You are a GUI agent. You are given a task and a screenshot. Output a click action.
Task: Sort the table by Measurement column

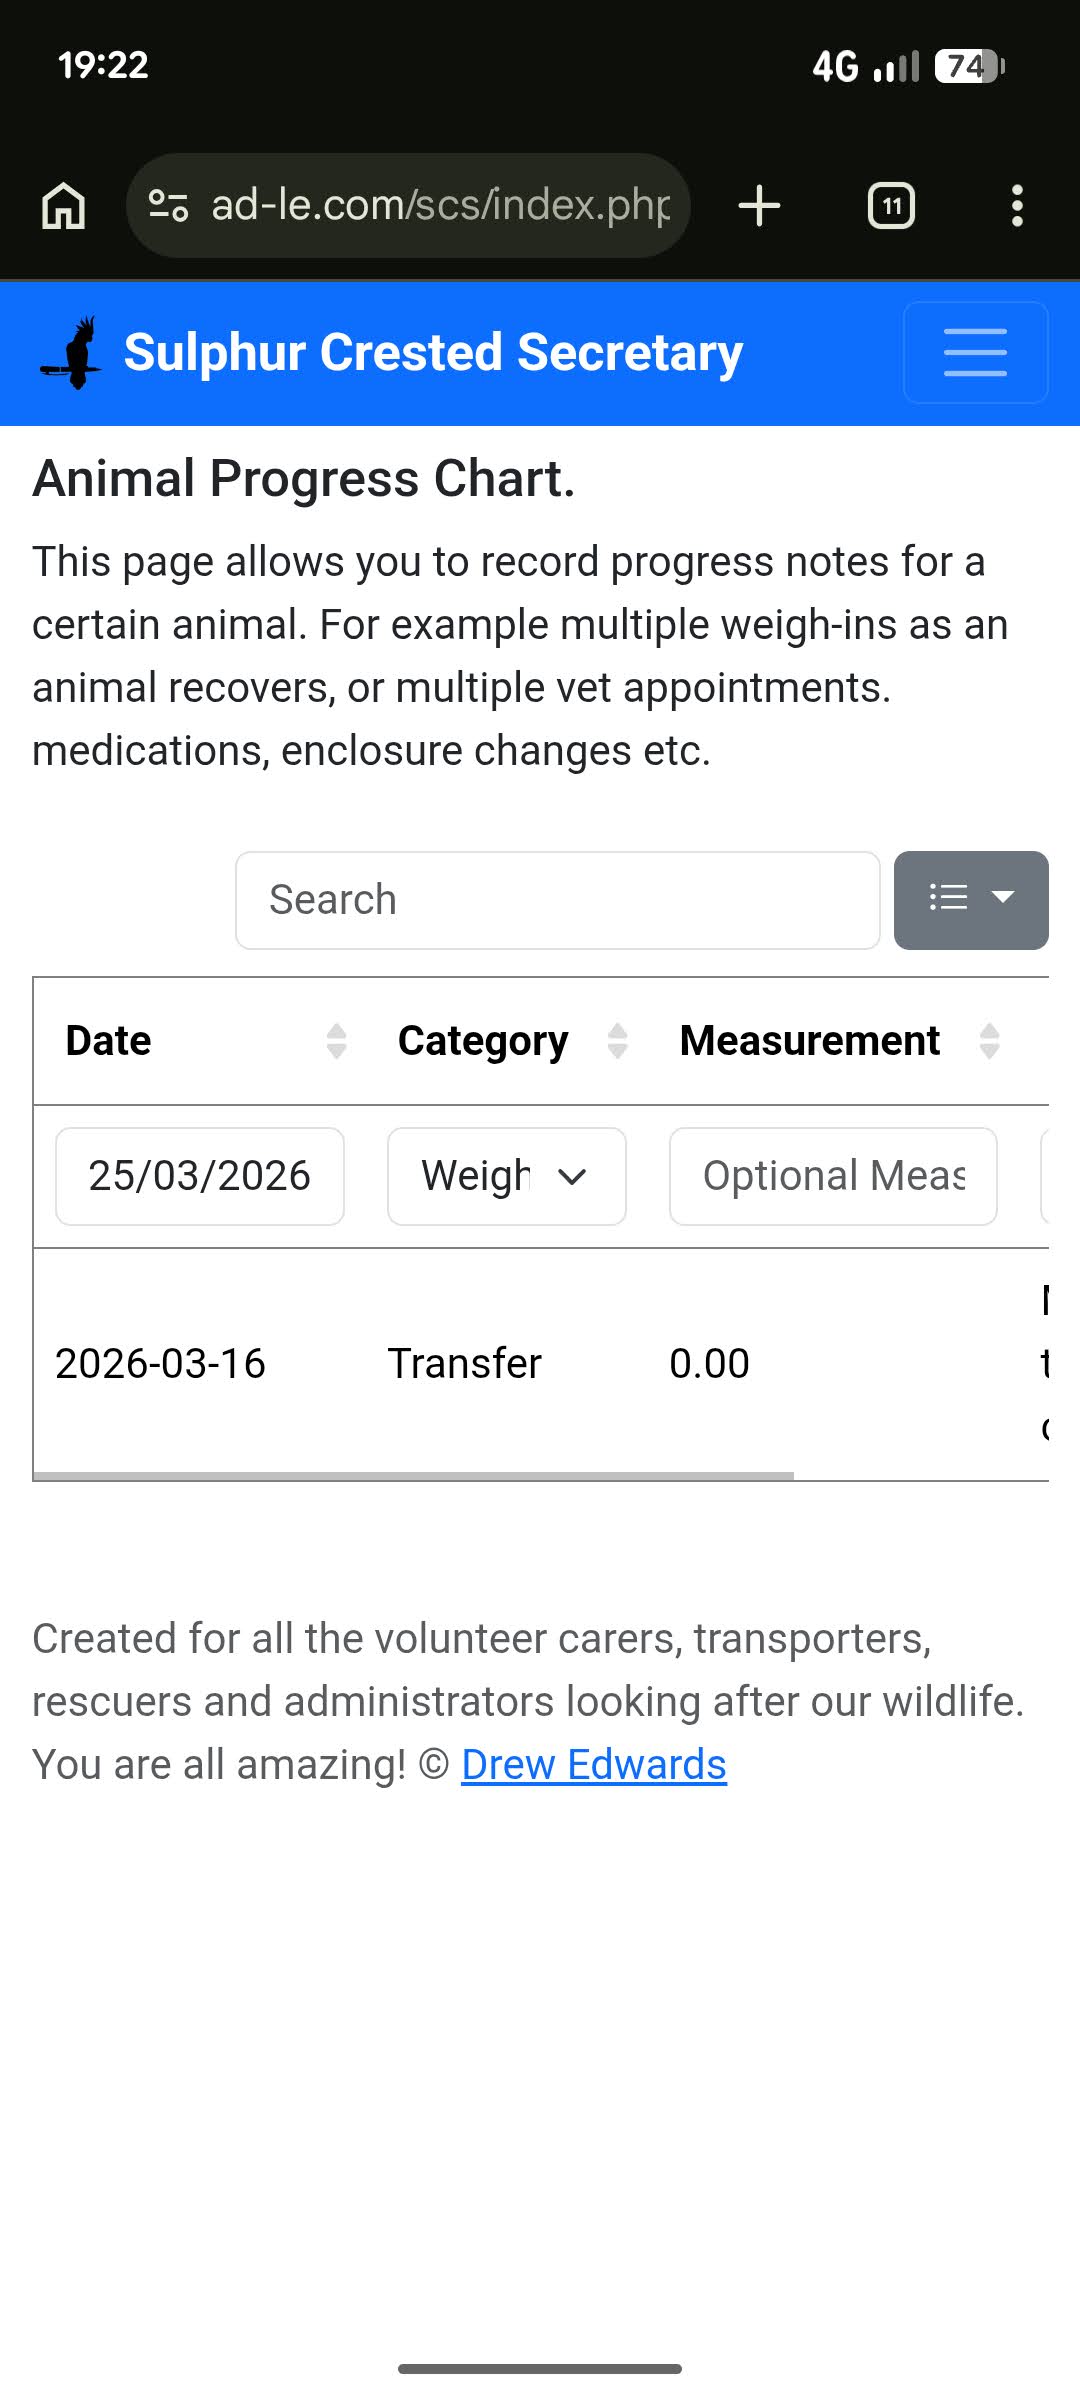coord(989,1041)
